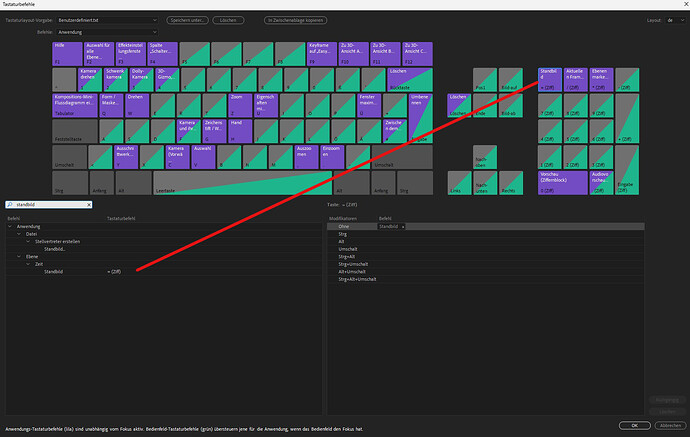Select the Rücktaste key labeled Löschen
Screen dimensions: 690x437
pos(410,80)
